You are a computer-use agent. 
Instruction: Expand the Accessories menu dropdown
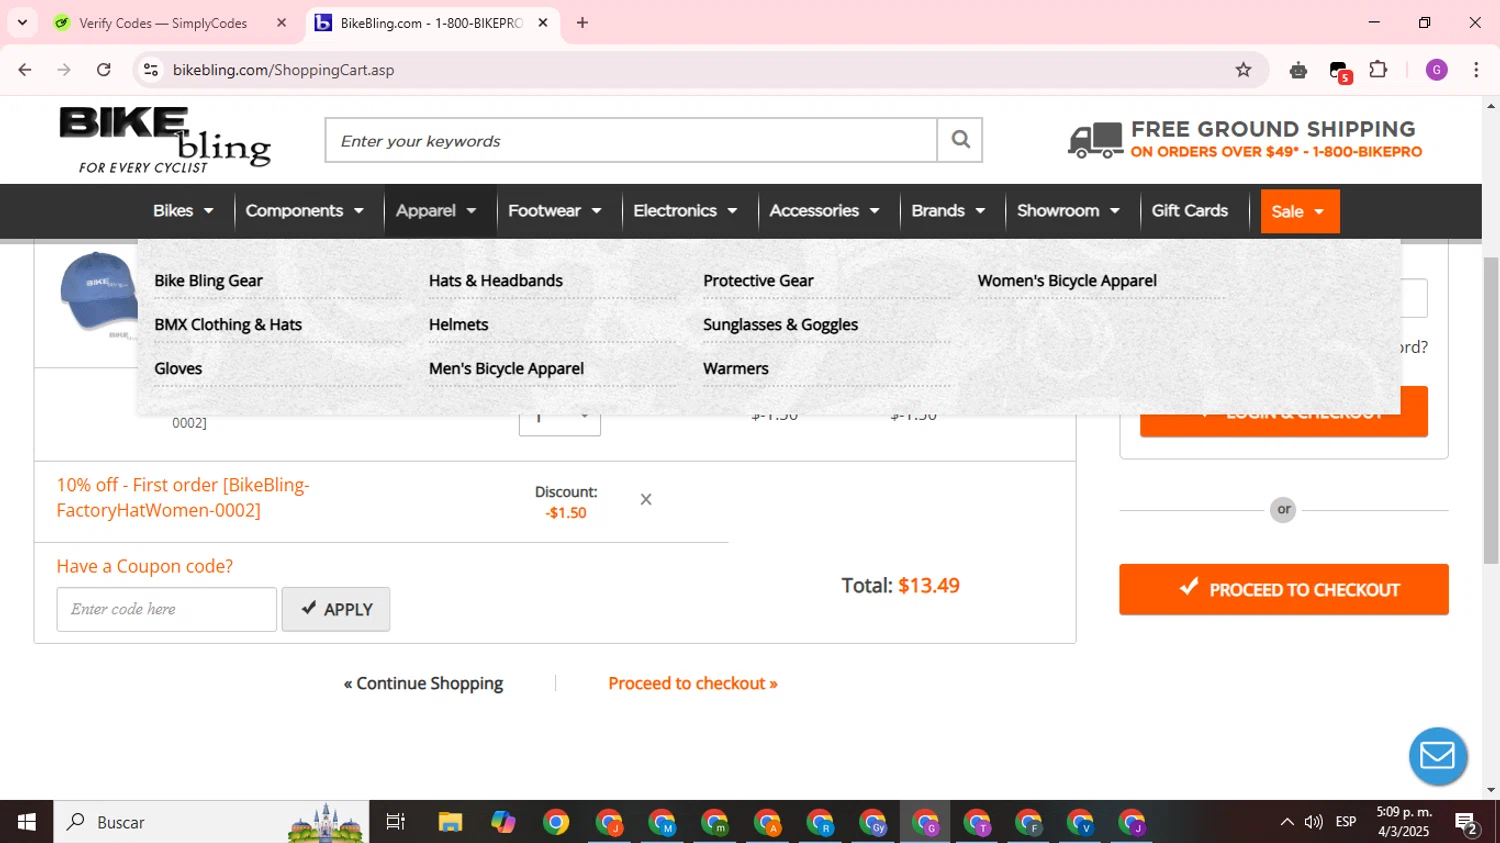tap(824, 211)
